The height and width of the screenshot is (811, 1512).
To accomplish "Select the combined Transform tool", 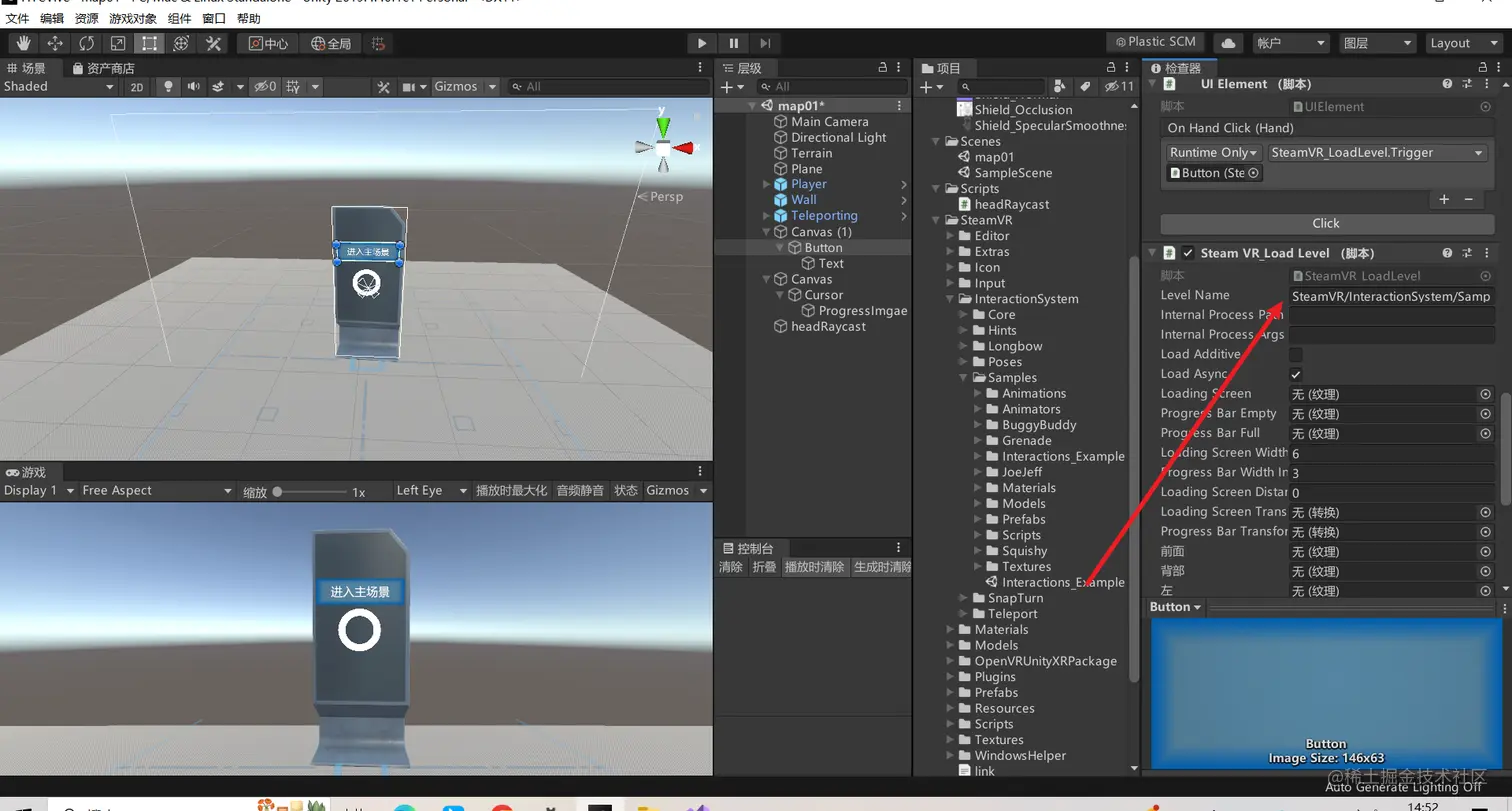I will point(181,43).
